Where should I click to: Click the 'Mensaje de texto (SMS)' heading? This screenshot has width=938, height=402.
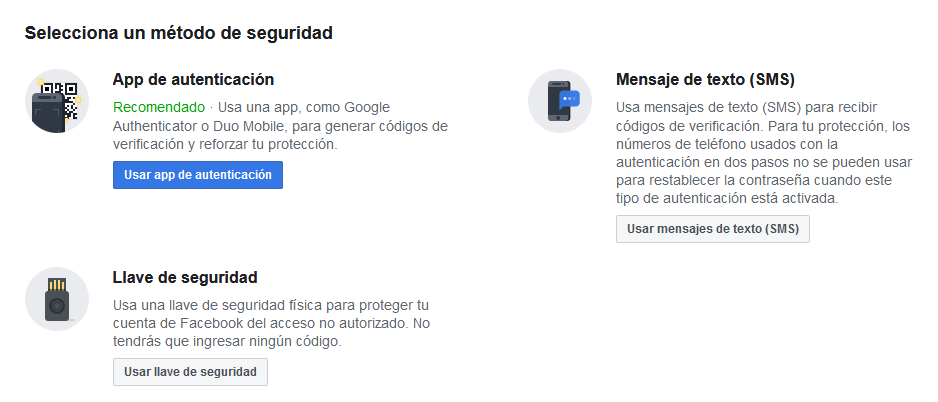tap(712, 79)
